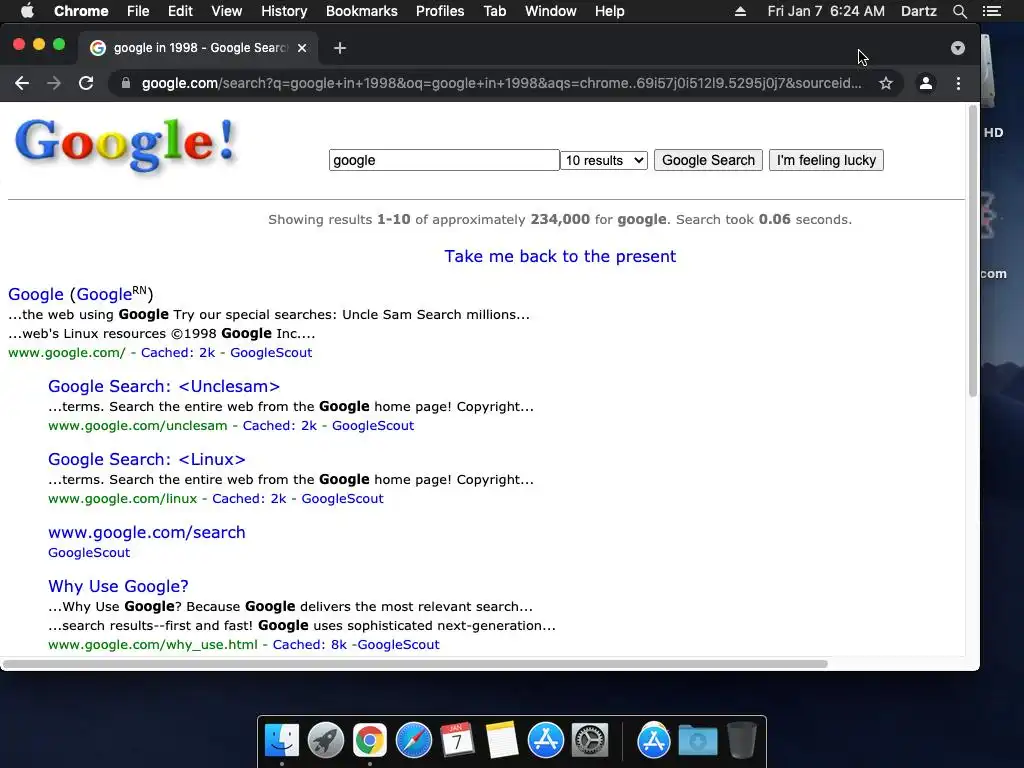
Task: Click the browser forward arrow
Action: click(54, 83)
